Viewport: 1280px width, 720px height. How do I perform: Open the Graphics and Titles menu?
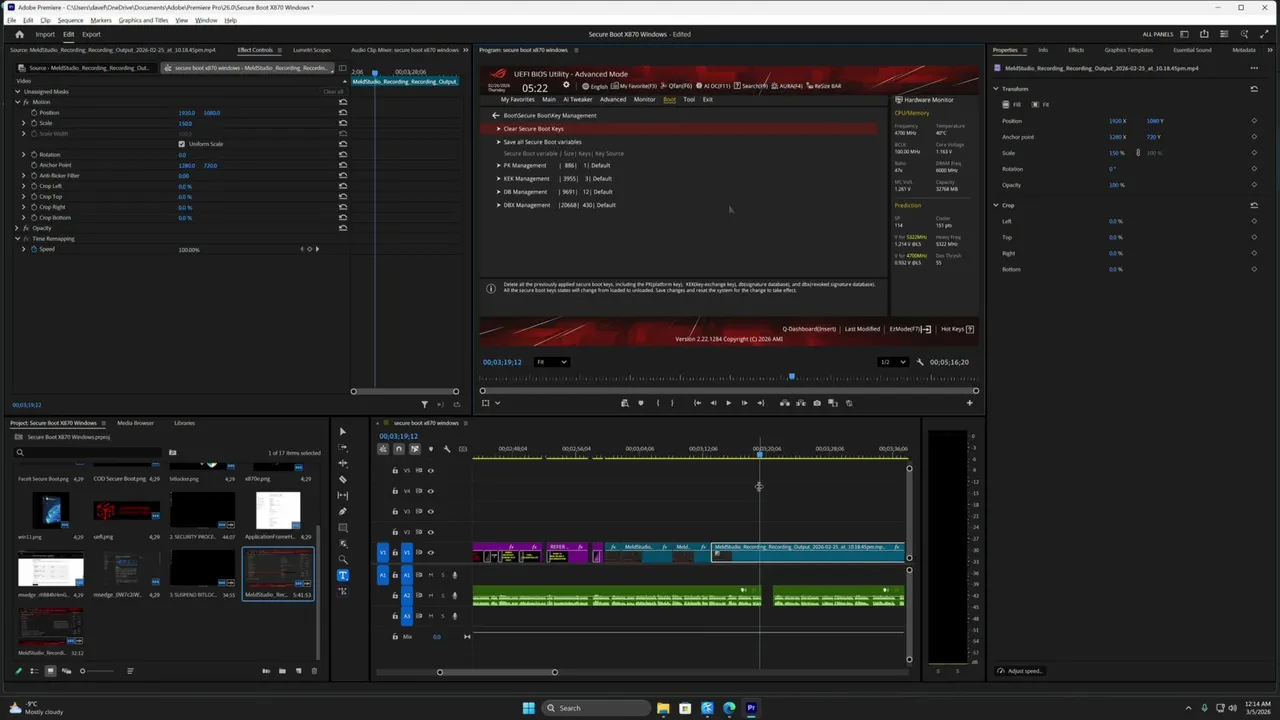(143, 20)
